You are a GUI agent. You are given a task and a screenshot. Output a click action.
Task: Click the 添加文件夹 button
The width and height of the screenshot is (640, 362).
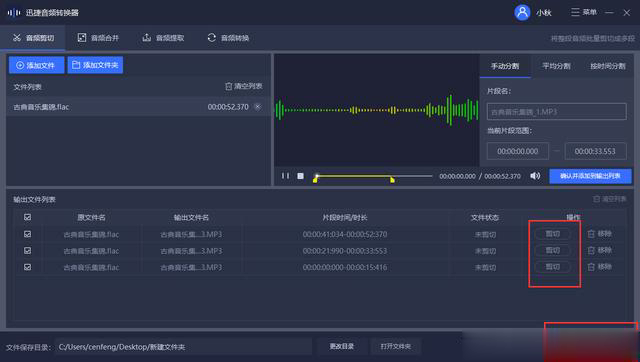coord(96,65)
